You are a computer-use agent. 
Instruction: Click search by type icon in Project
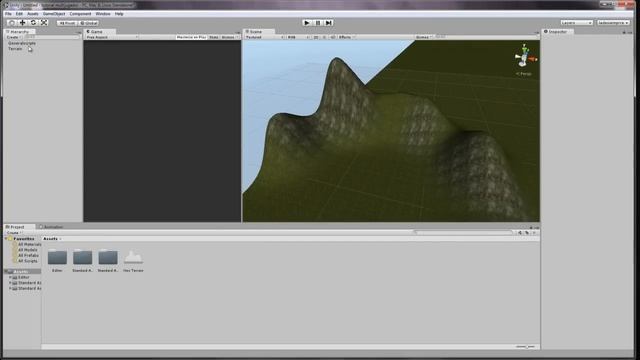pyautogui.click(x=520, y=233)
